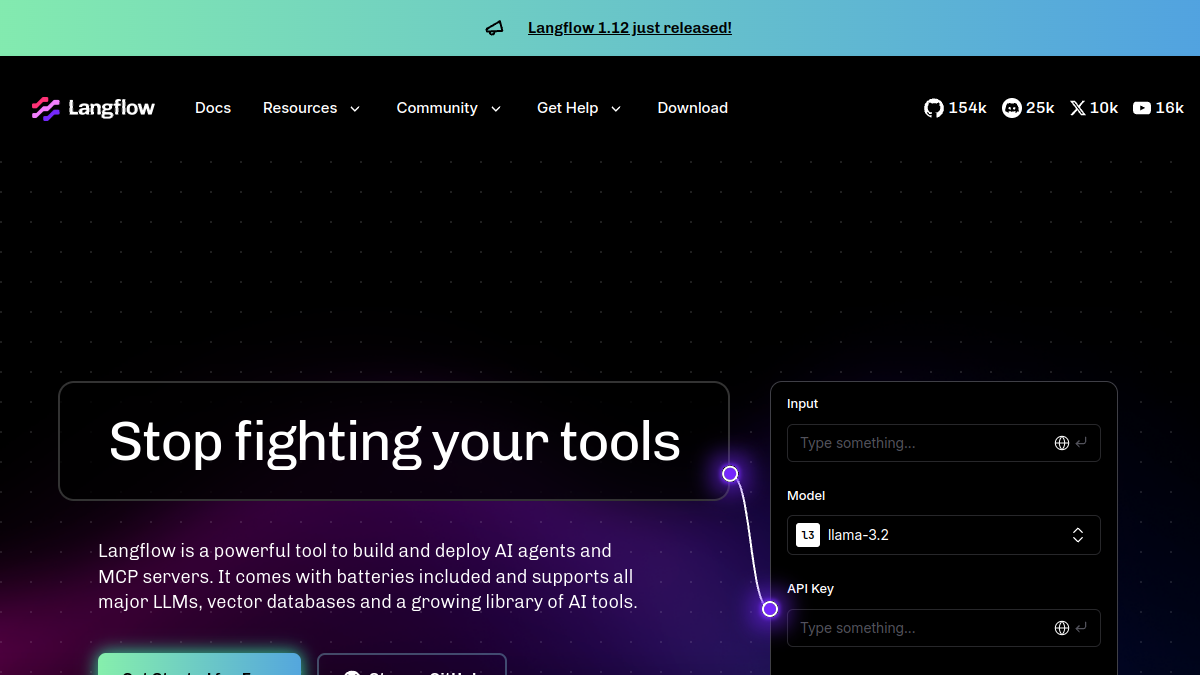The image size is (1200, 675).
Task: Open the YouTube icon showing 16k
Action: [x=1142, y=108]
